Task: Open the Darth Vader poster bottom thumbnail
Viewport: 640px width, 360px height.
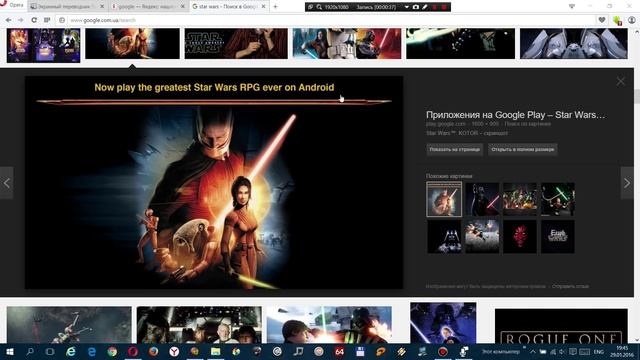Action: (x=443, y=323)
